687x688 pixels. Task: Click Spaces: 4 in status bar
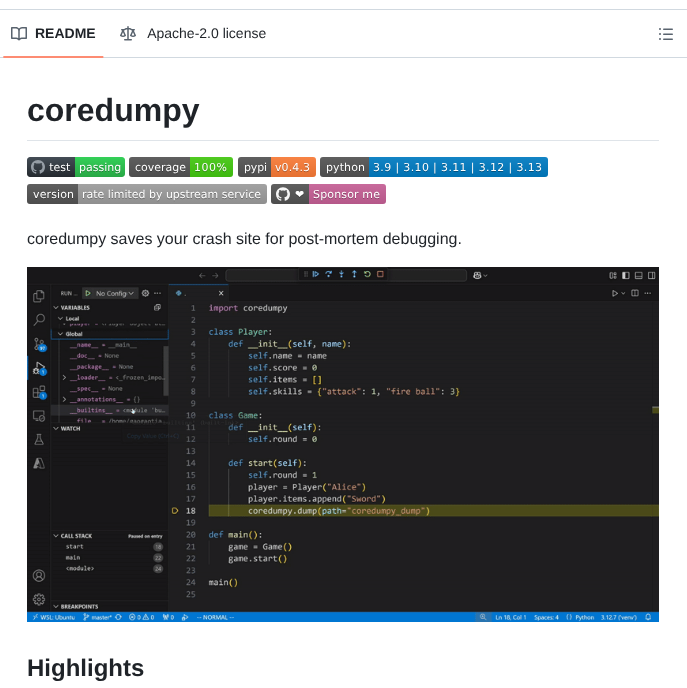point(546,617)
